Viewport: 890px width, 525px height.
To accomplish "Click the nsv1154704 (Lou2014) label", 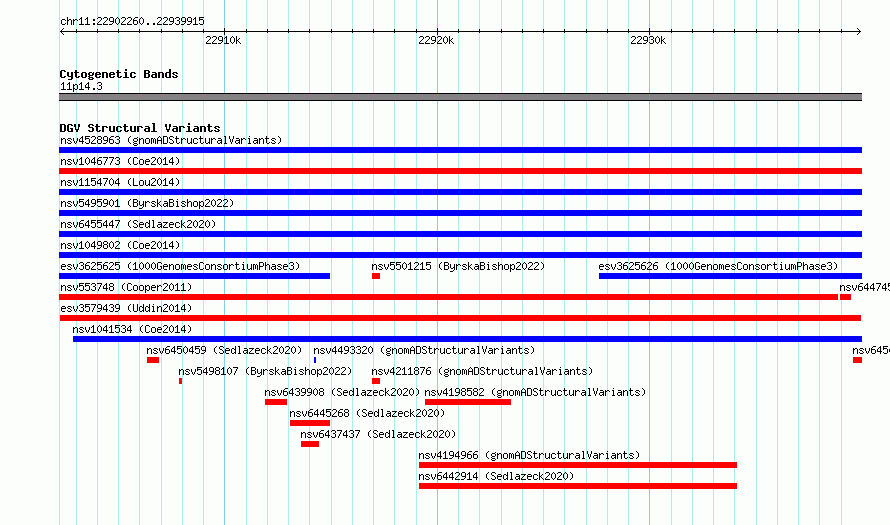I will pos(120,182).
